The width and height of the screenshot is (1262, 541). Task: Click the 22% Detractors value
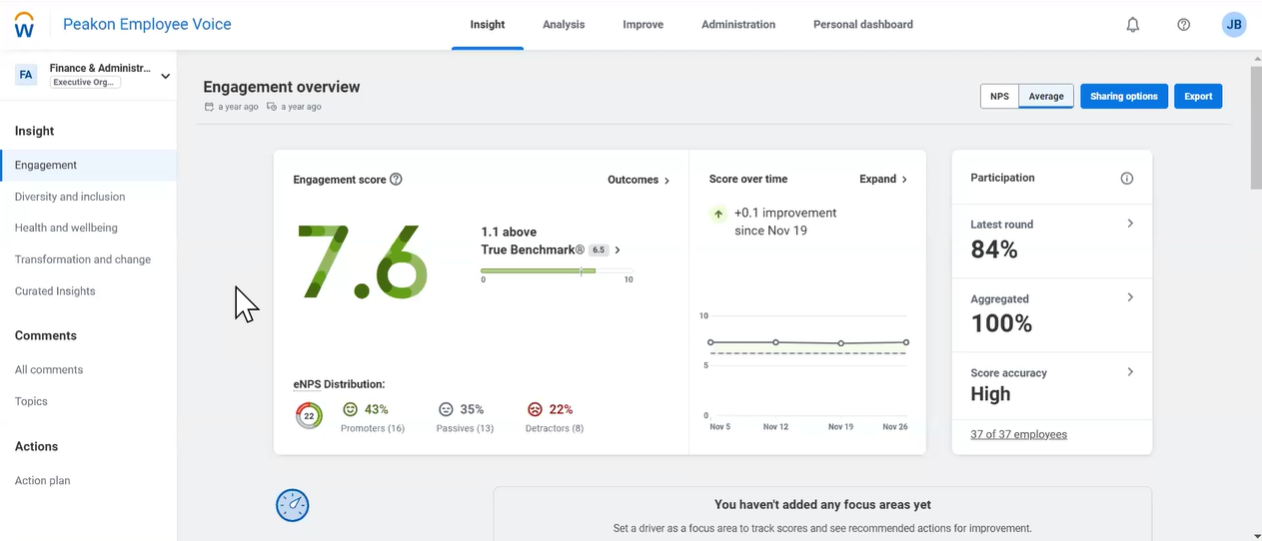(561, 410)
